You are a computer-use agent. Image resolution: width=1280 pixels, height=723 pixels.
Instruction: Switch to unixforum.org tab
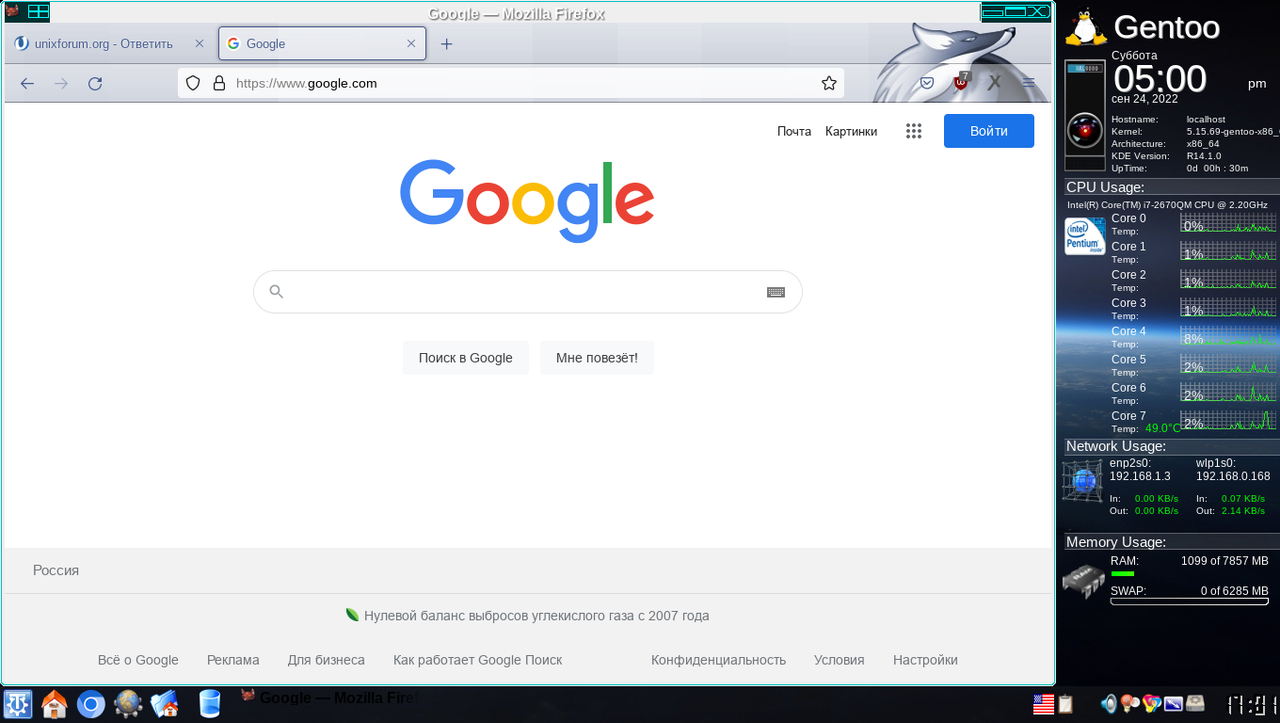point(108,44)
